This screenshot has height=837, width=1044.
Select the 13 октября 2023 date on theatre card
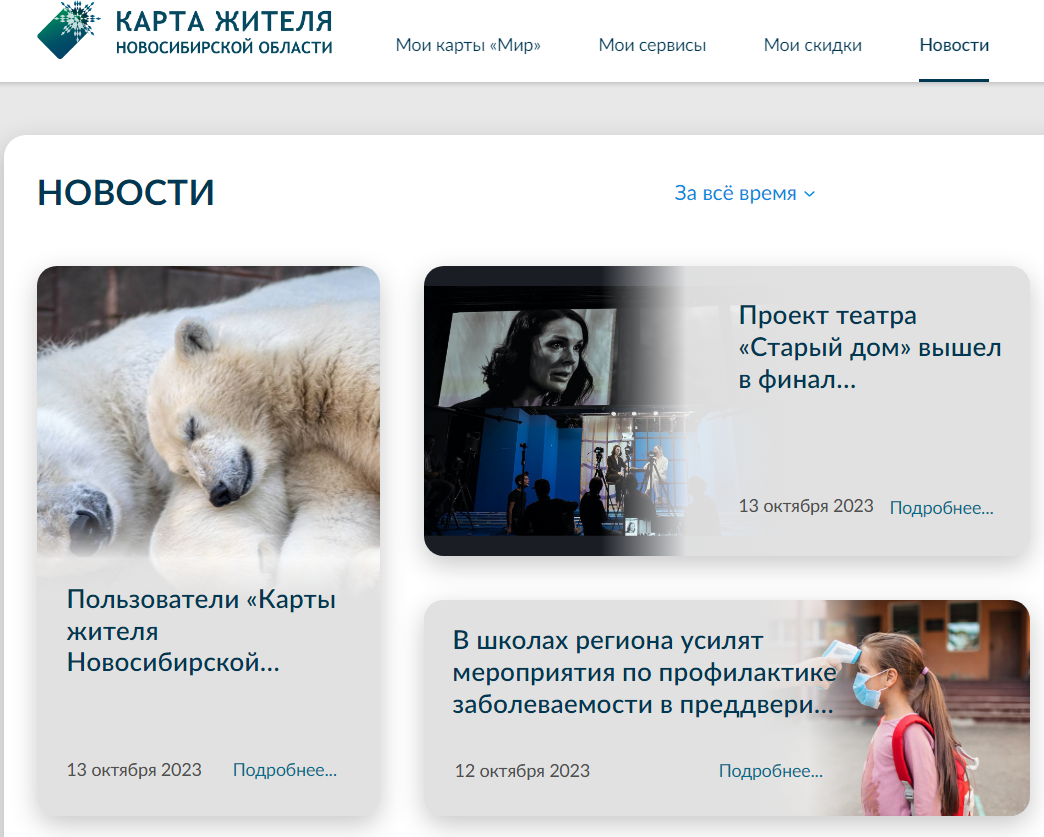tap(806, 506)
